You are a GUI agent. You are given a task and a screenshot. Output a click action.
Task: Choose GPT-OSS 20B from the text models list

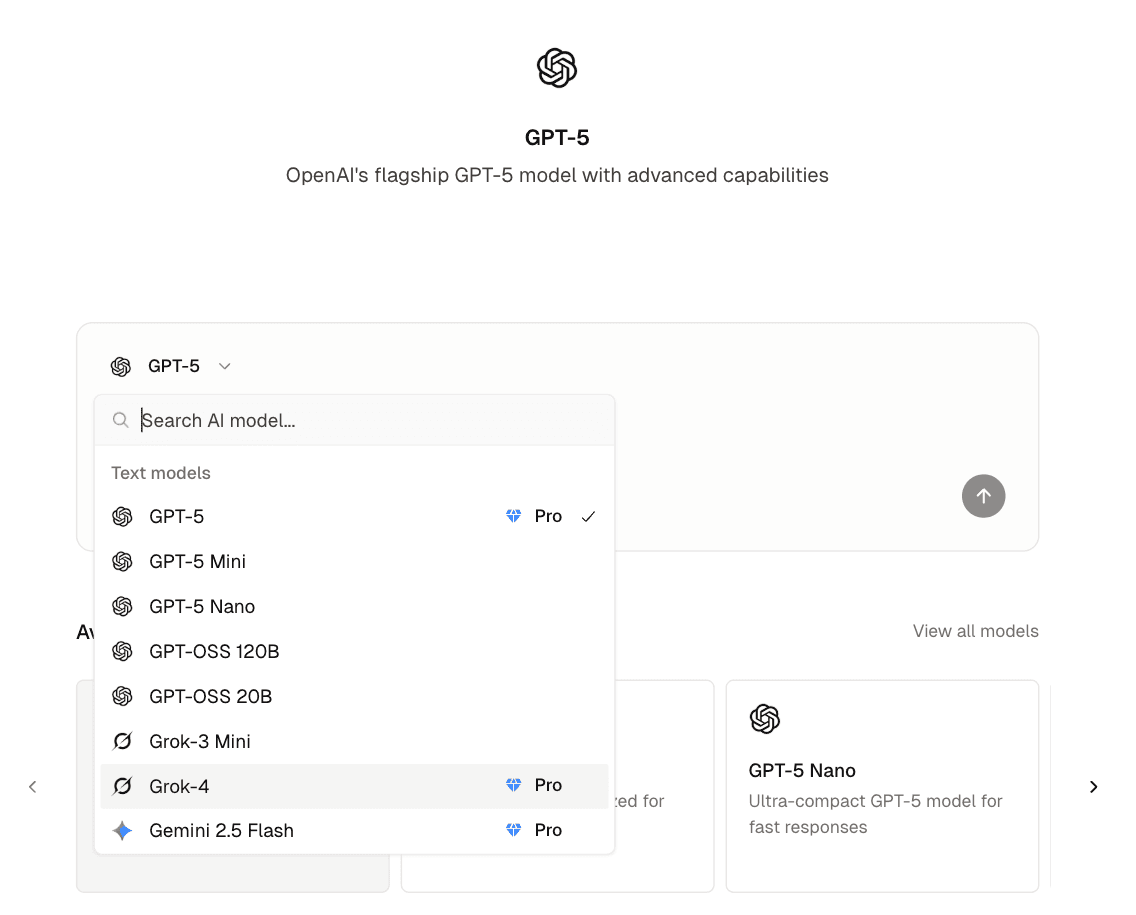point(210,696)
